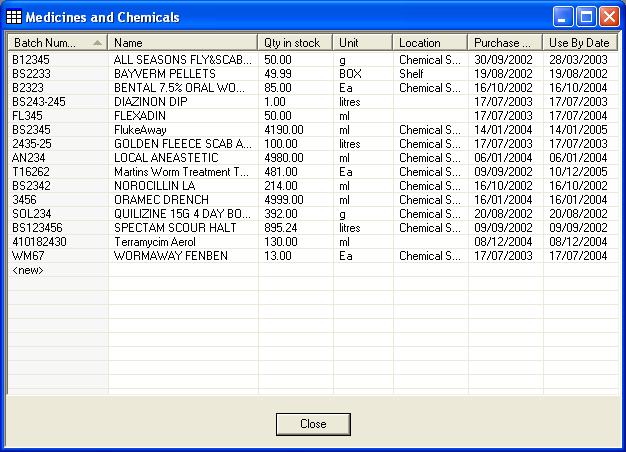The height and width of the screenshot is (452, 626).
Task: Select batch number BS2342
Action: (58, 186)
